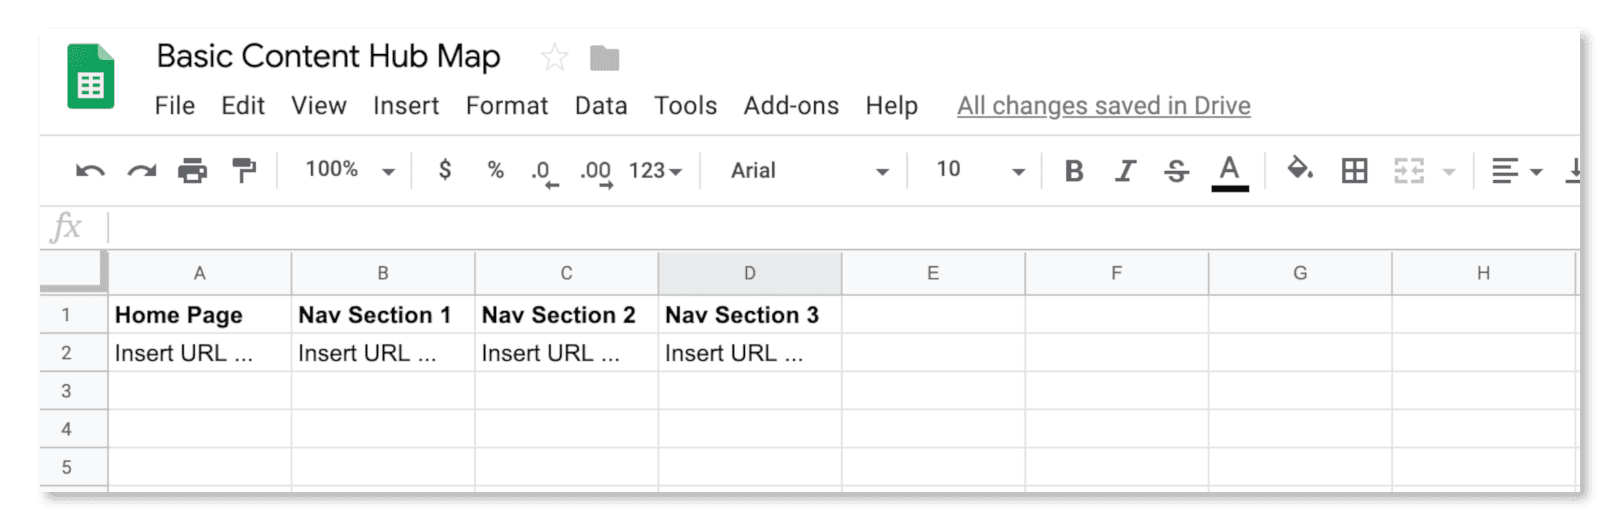Click the Fill color paint bucket

(1299, 168)
